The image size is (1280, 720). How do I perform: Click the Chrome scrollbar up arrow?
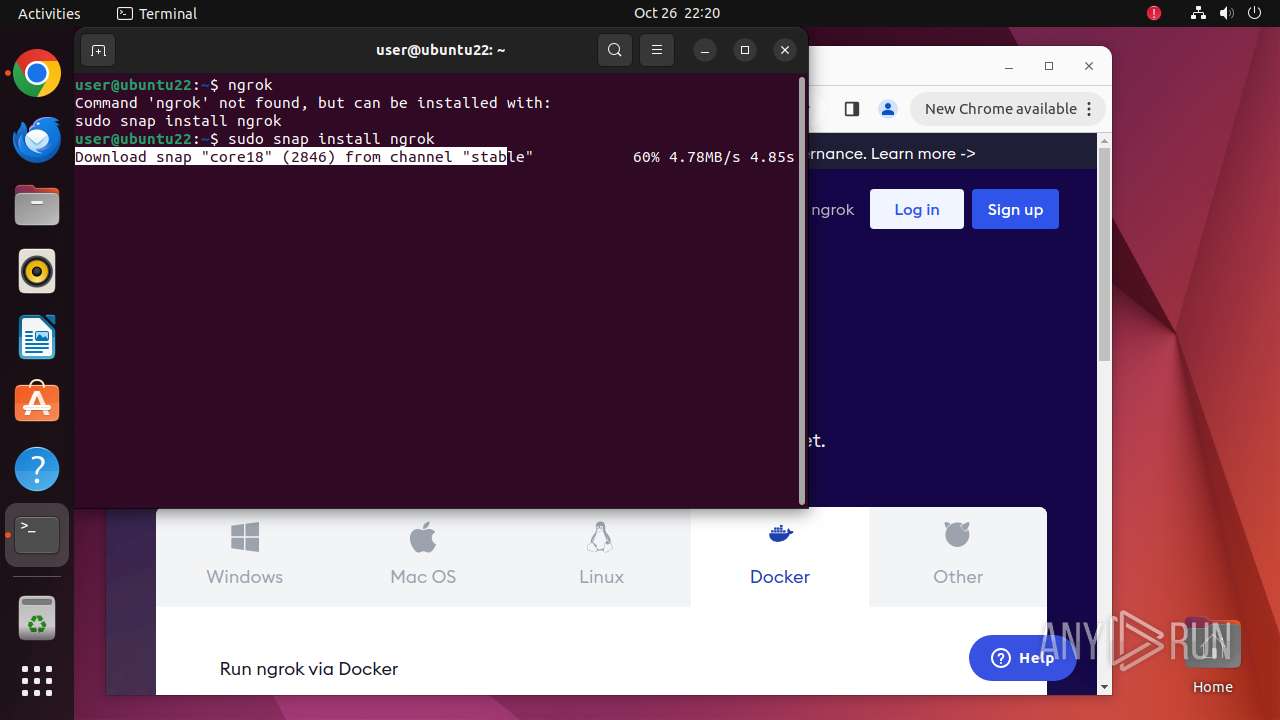click(1104, 140)
